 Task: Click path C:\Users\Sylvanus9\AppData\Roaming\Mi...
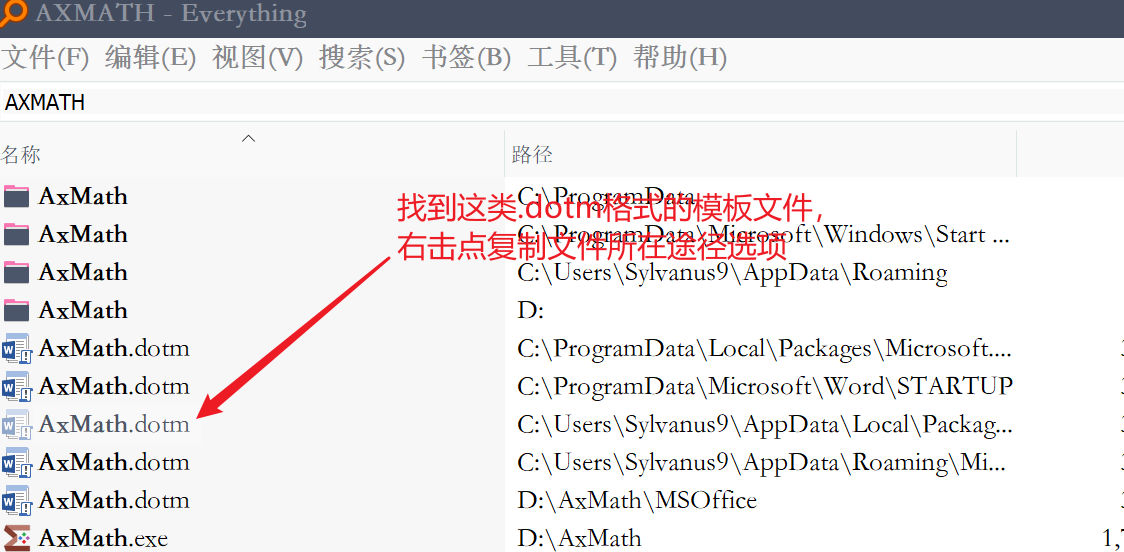761,462
